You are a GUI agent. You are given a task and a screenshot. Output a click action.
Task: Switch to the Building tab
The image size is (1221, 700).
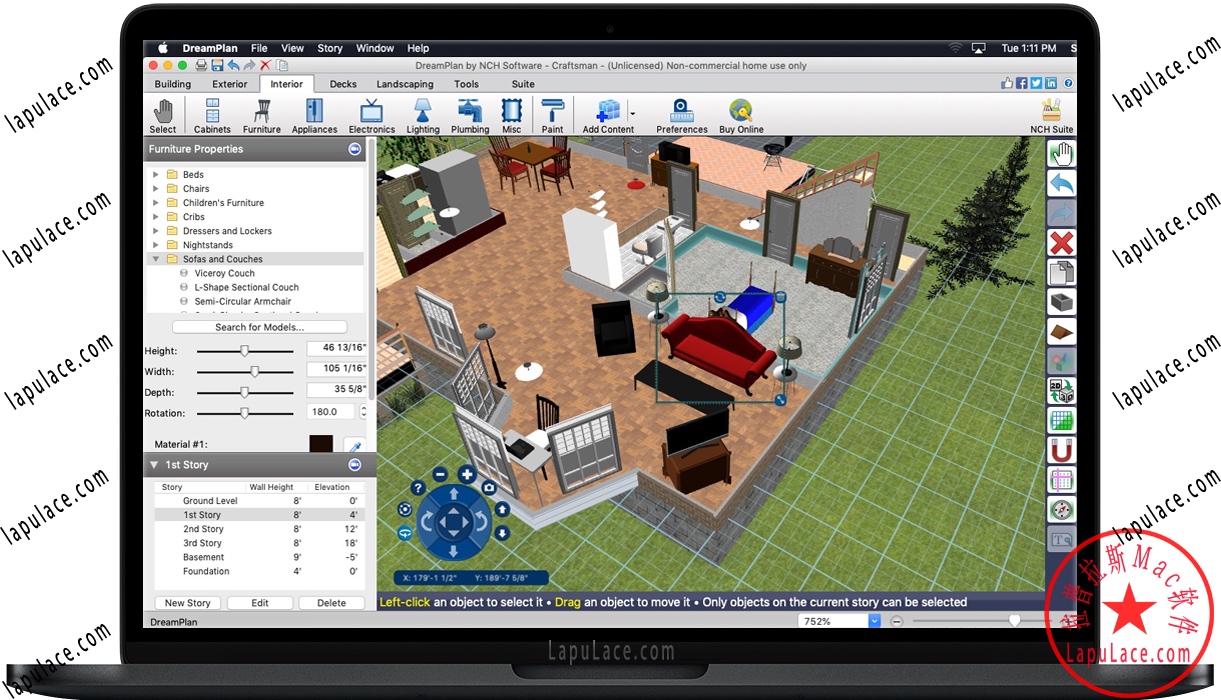[x=173, y=84]
